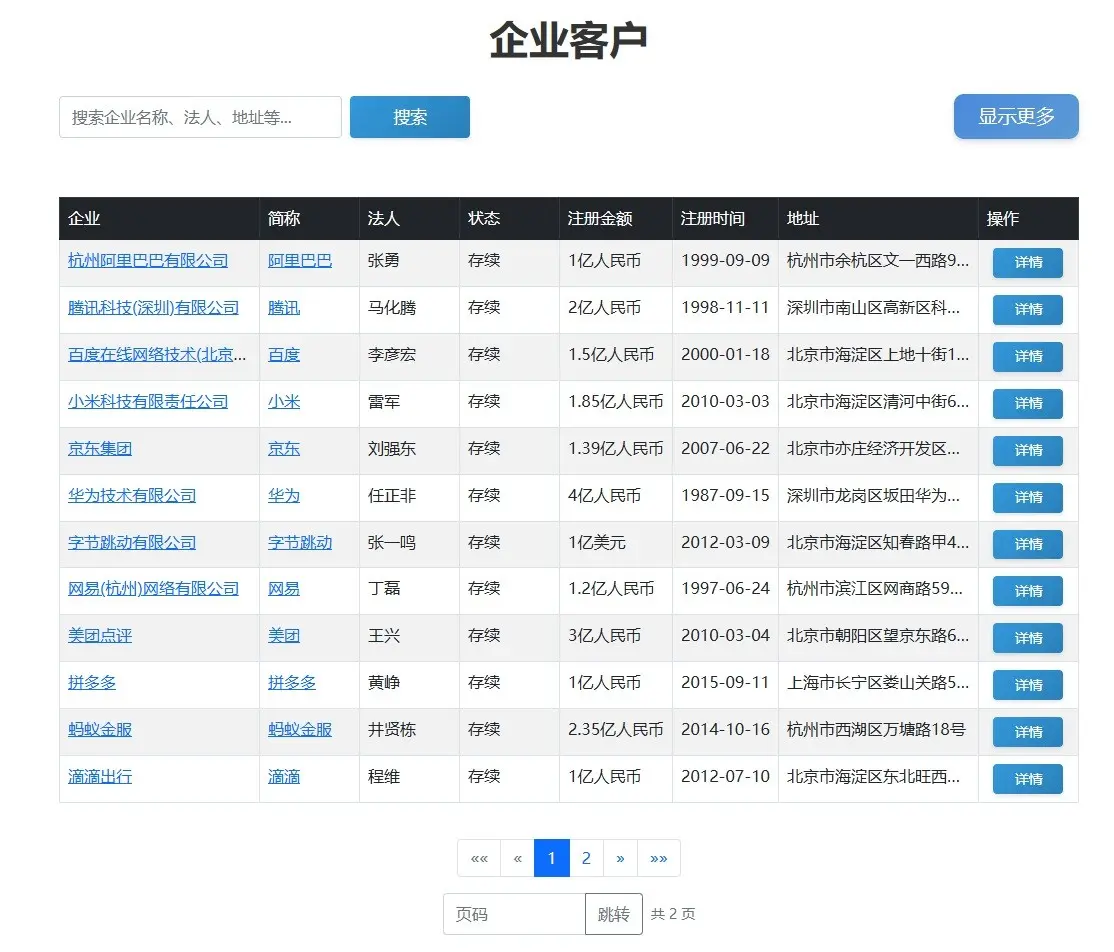Viewport: 1114px width, 952px height.
Task: Open the 百度 short name link
Action: tap(284, 355)
